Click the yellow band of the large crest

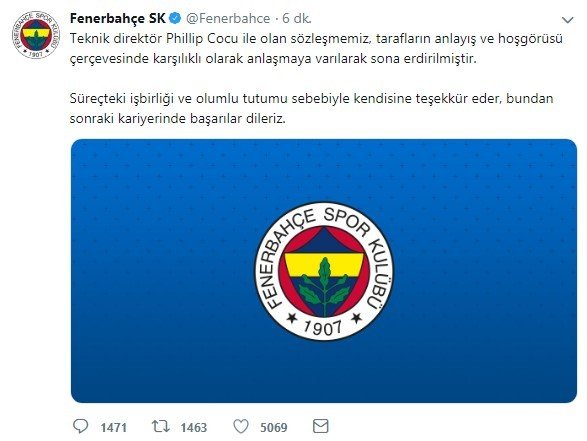(x=324, y=265)
